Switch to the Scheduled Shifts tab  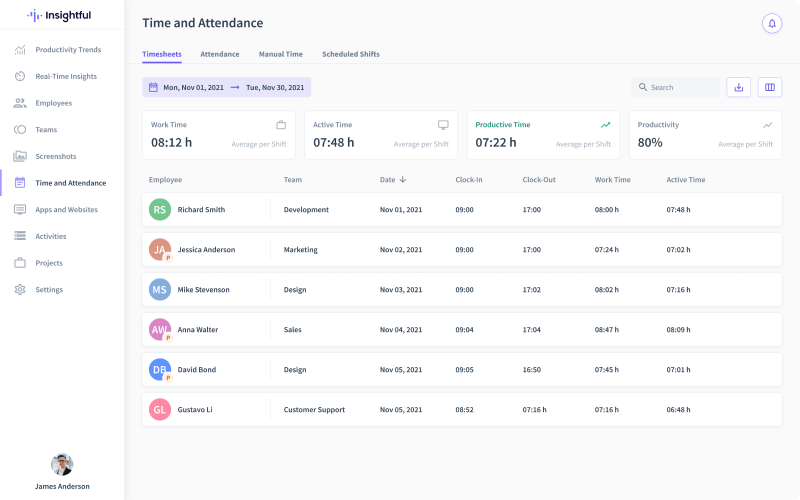(x=350, y=54)
